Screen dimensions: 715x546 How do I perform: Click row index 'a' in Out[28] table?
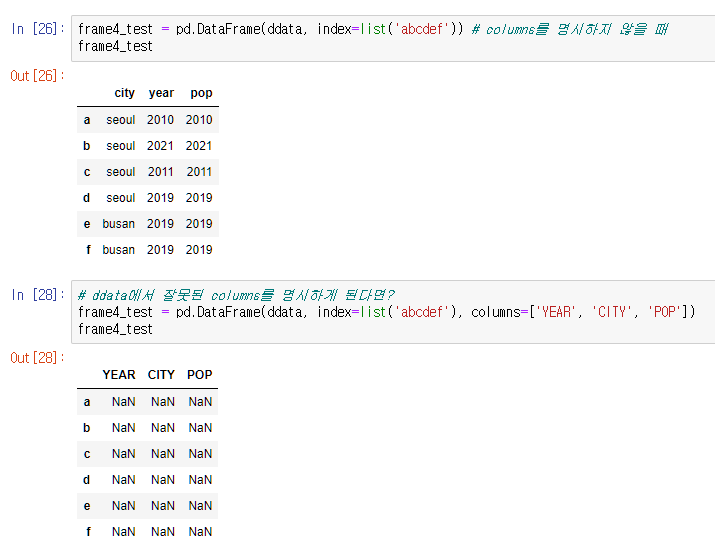click(x=87, y=402)
